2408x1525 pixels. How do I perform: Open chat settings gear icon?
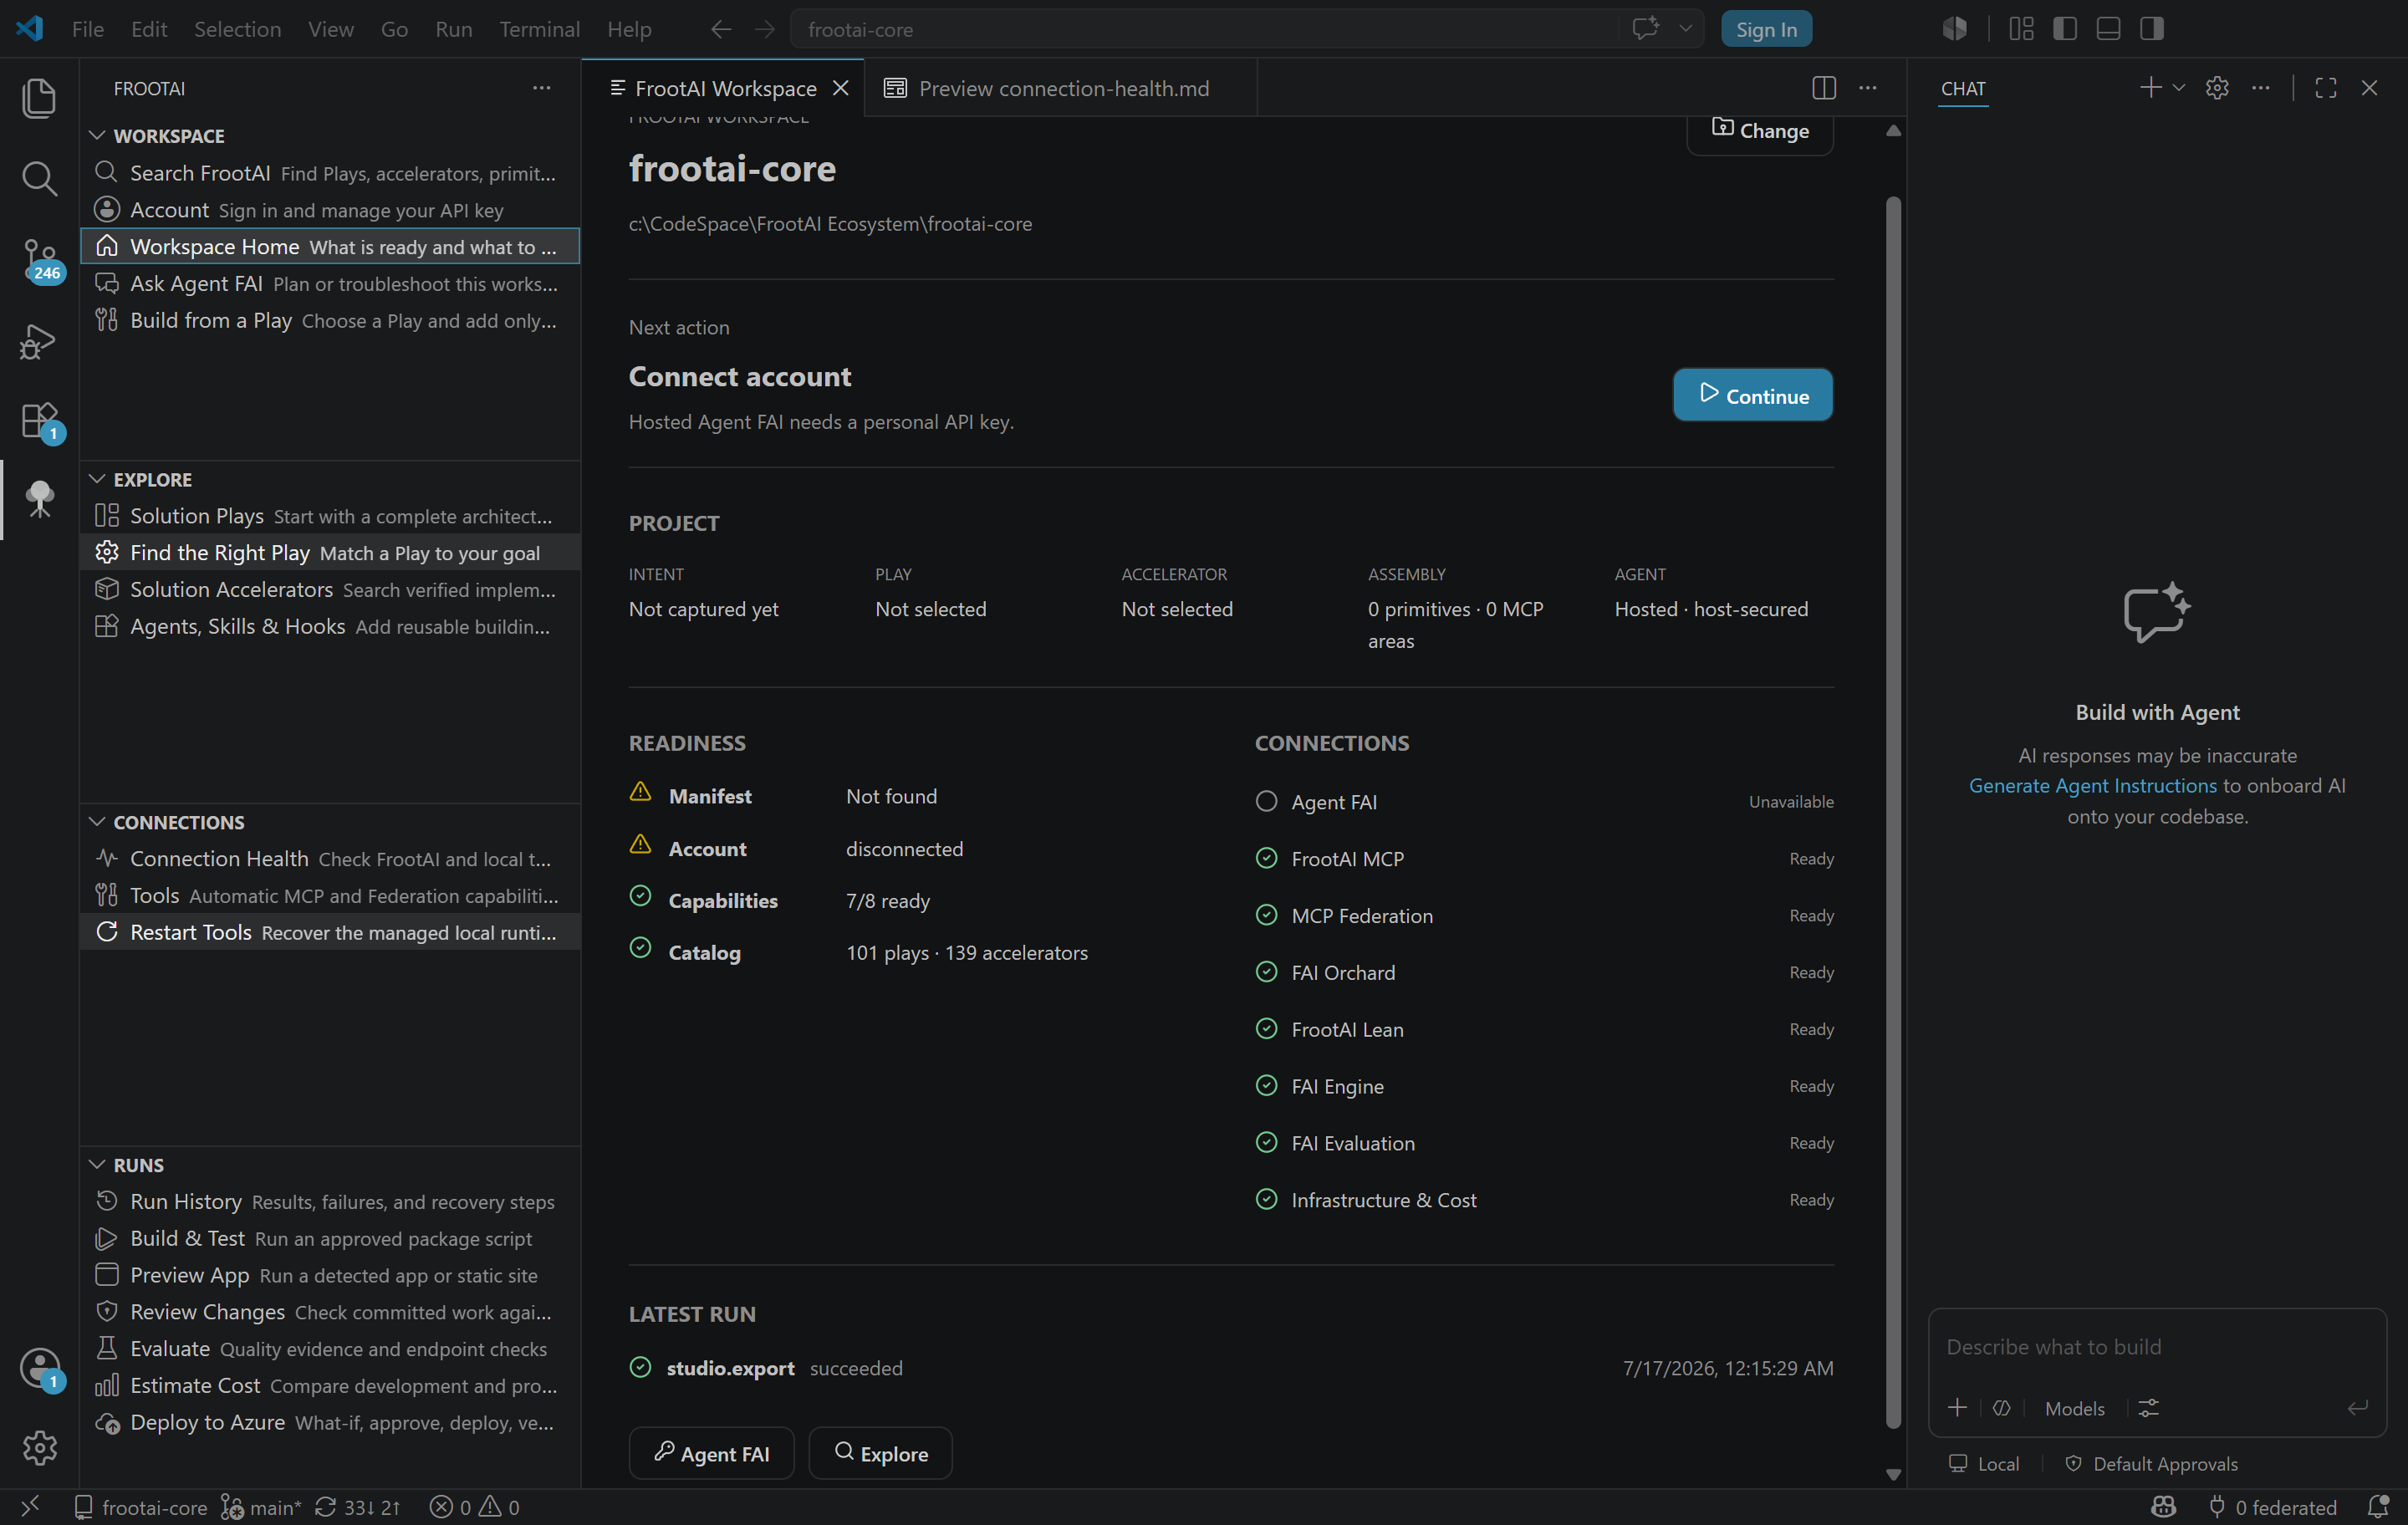tap(2217, 88)
